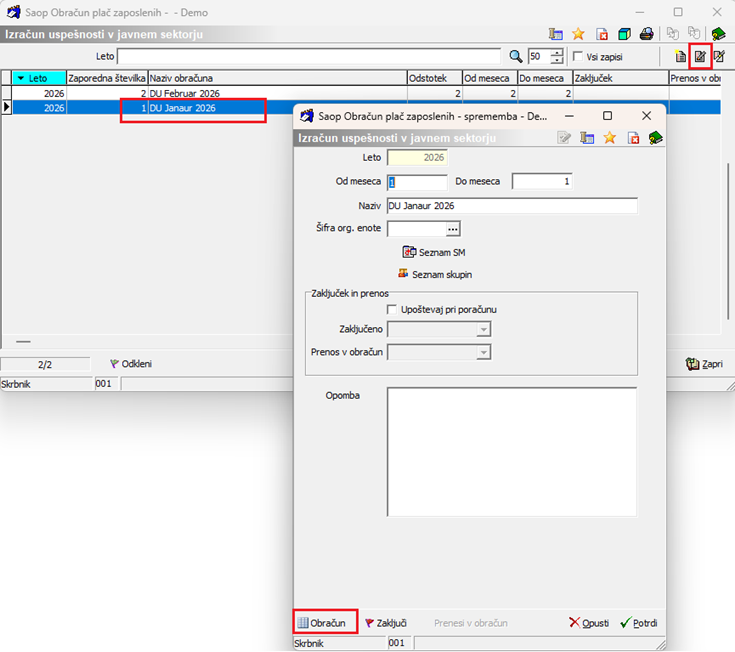Click the record count field showing 50
The height and width of the screenshot is (652, 735).
[x=539, y=57]
